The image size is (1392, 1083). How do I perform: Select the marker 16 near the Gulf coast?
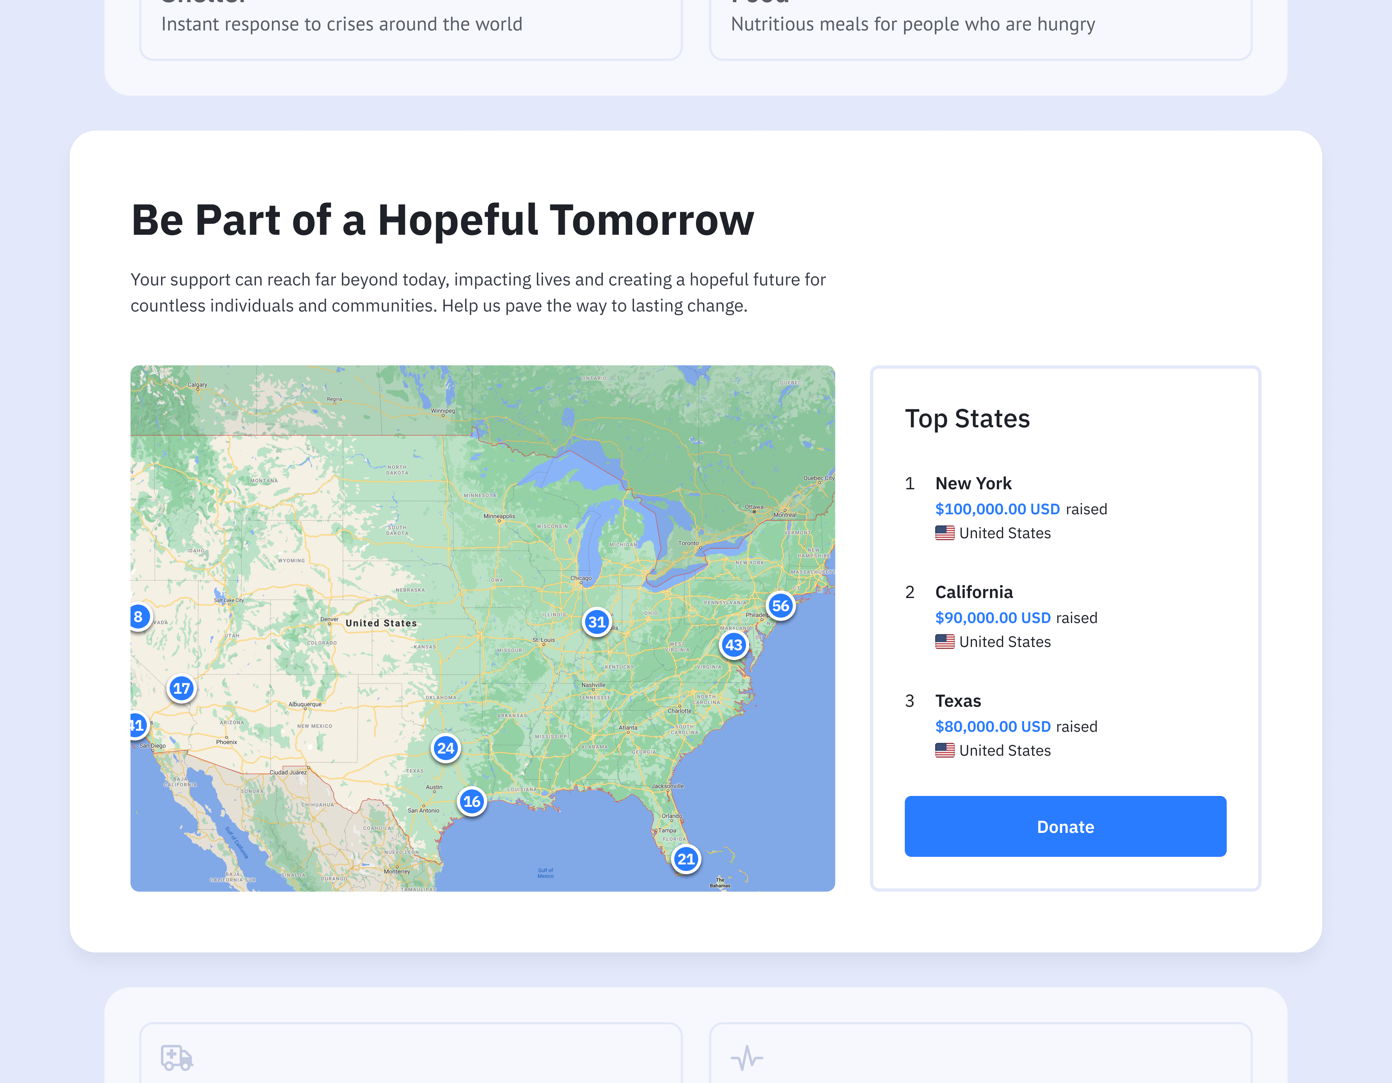(x=472, y=801)
